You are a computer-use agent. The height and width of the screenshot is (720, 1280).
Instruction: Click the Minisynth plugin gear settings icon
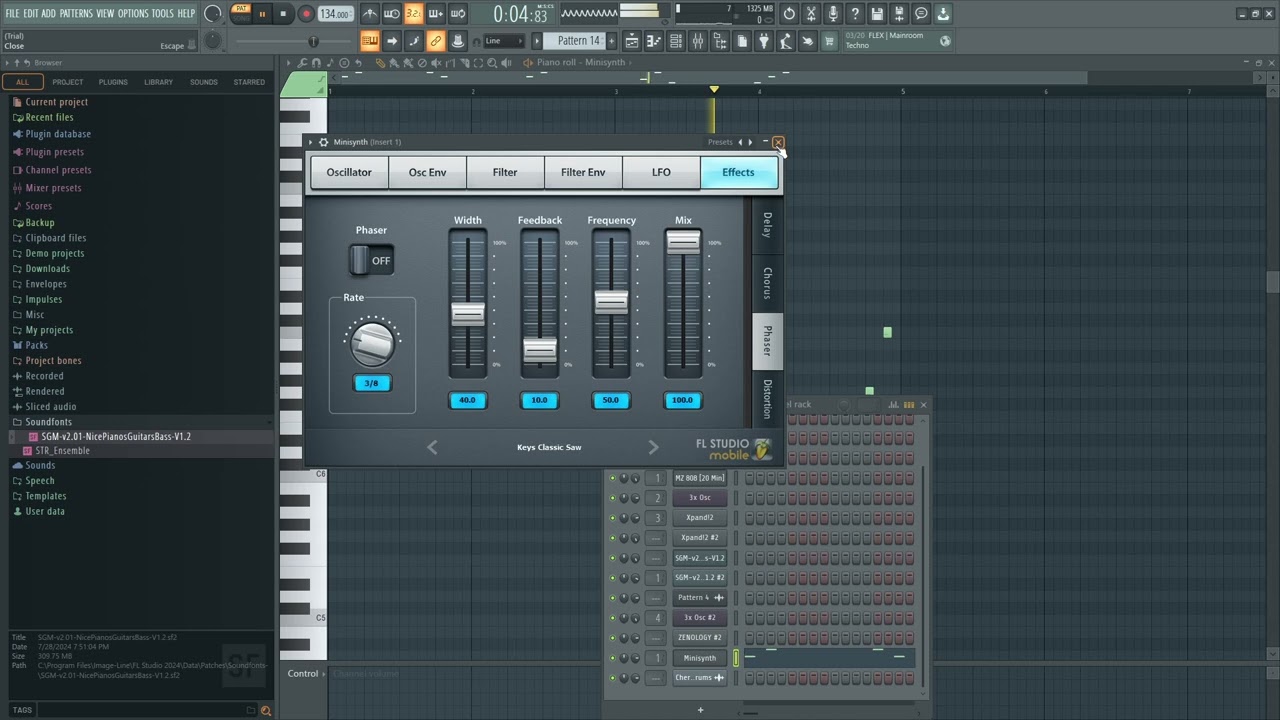(x=323, y=142)
